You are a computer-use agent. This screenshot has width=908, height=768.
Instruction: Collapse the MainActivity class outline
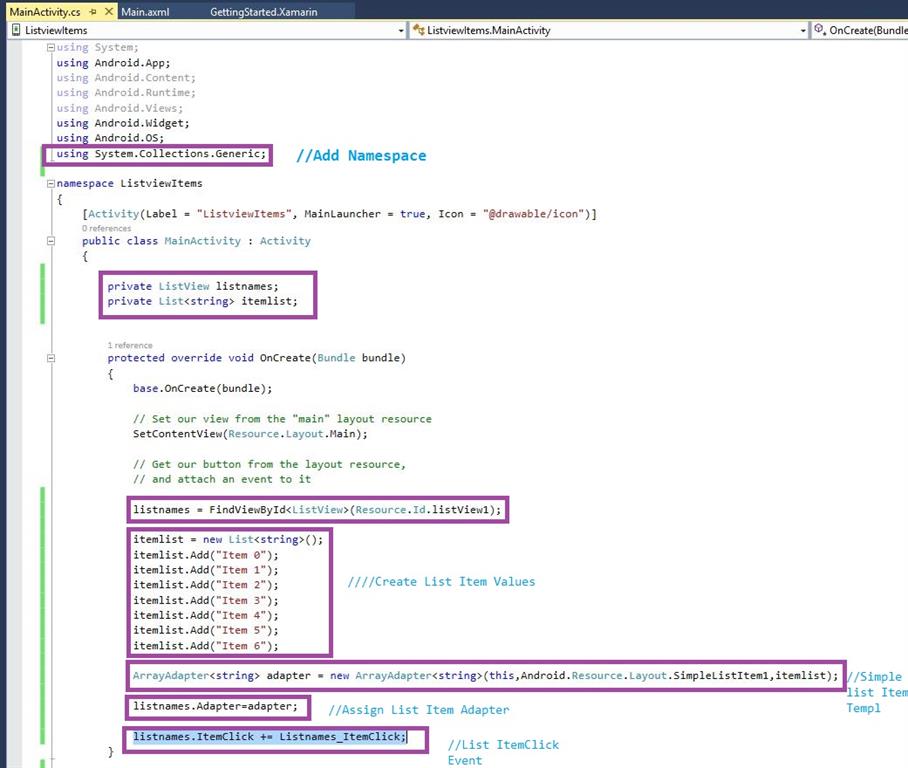coord(50,241)
